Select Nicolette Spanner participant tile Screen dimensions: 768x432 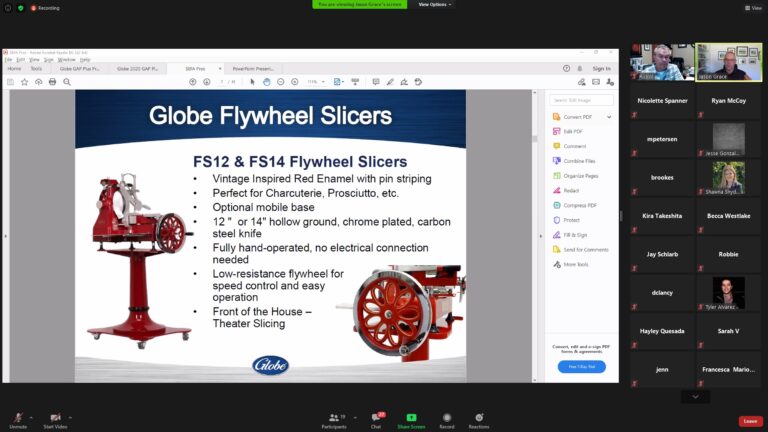point(662,100)
